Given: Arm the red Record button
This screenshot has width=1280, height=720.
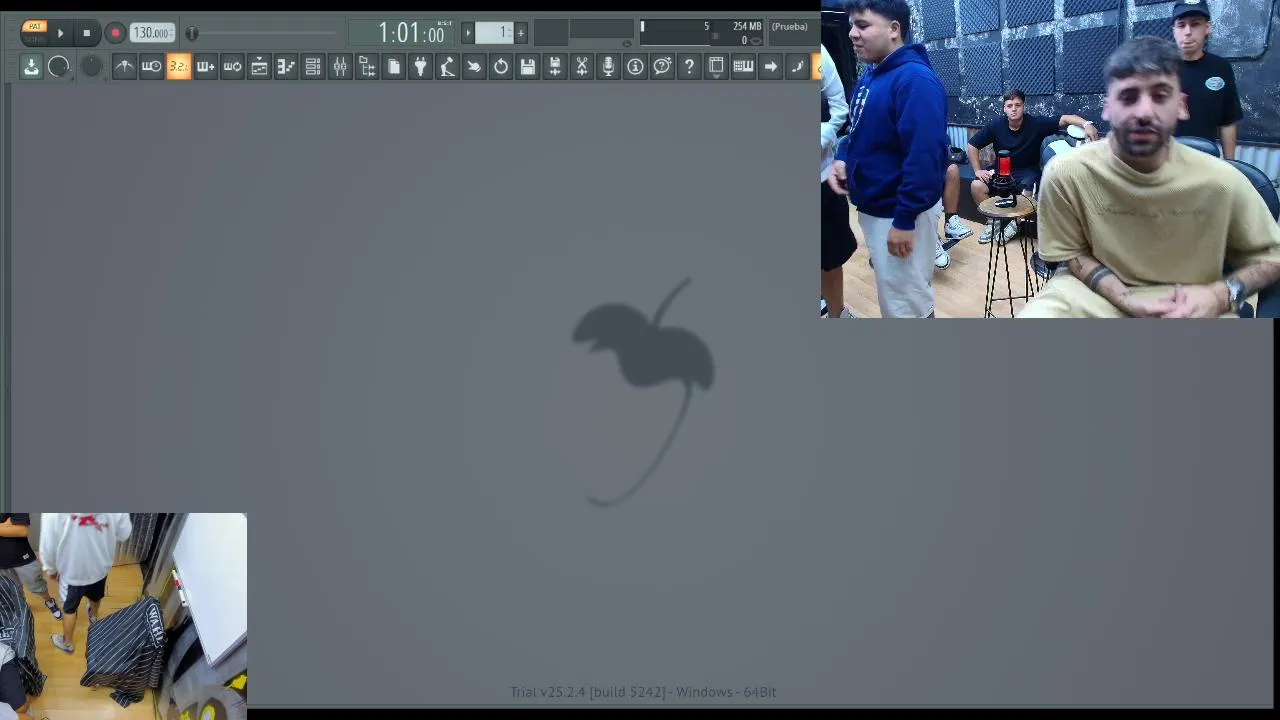Looking at the screenshot, I should (115, 33).
